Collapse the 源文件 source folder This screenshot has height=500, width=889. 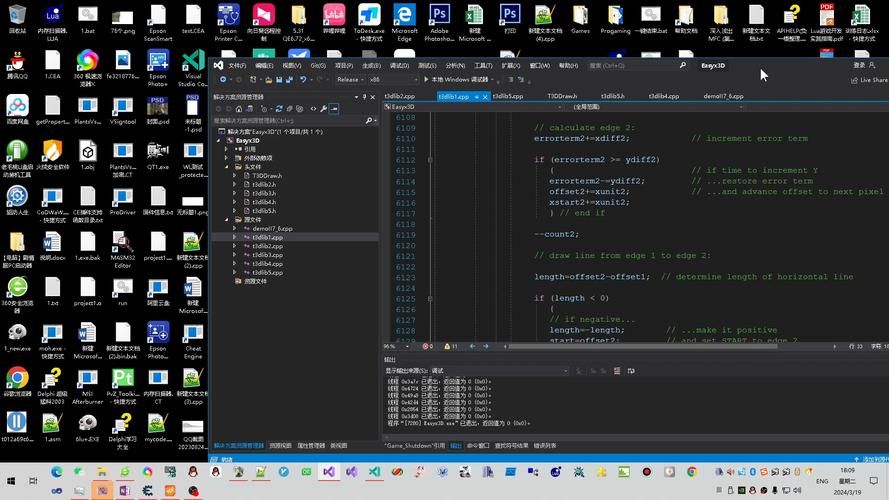[227, 220]
